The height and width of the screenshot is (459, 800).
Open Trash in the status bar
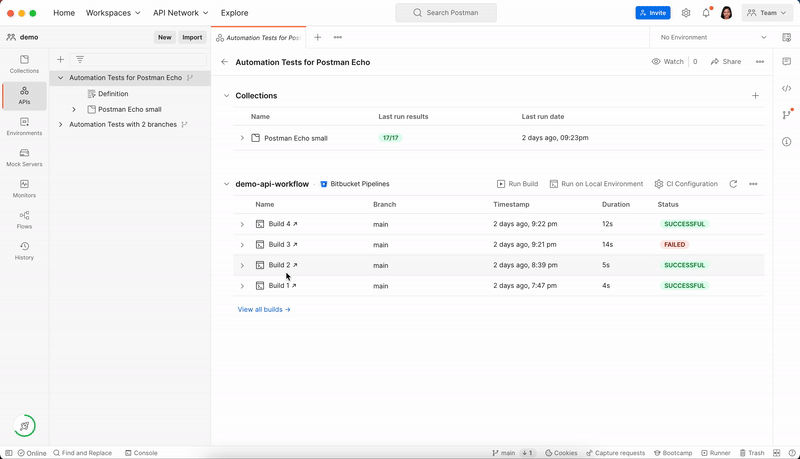point(752,453)
